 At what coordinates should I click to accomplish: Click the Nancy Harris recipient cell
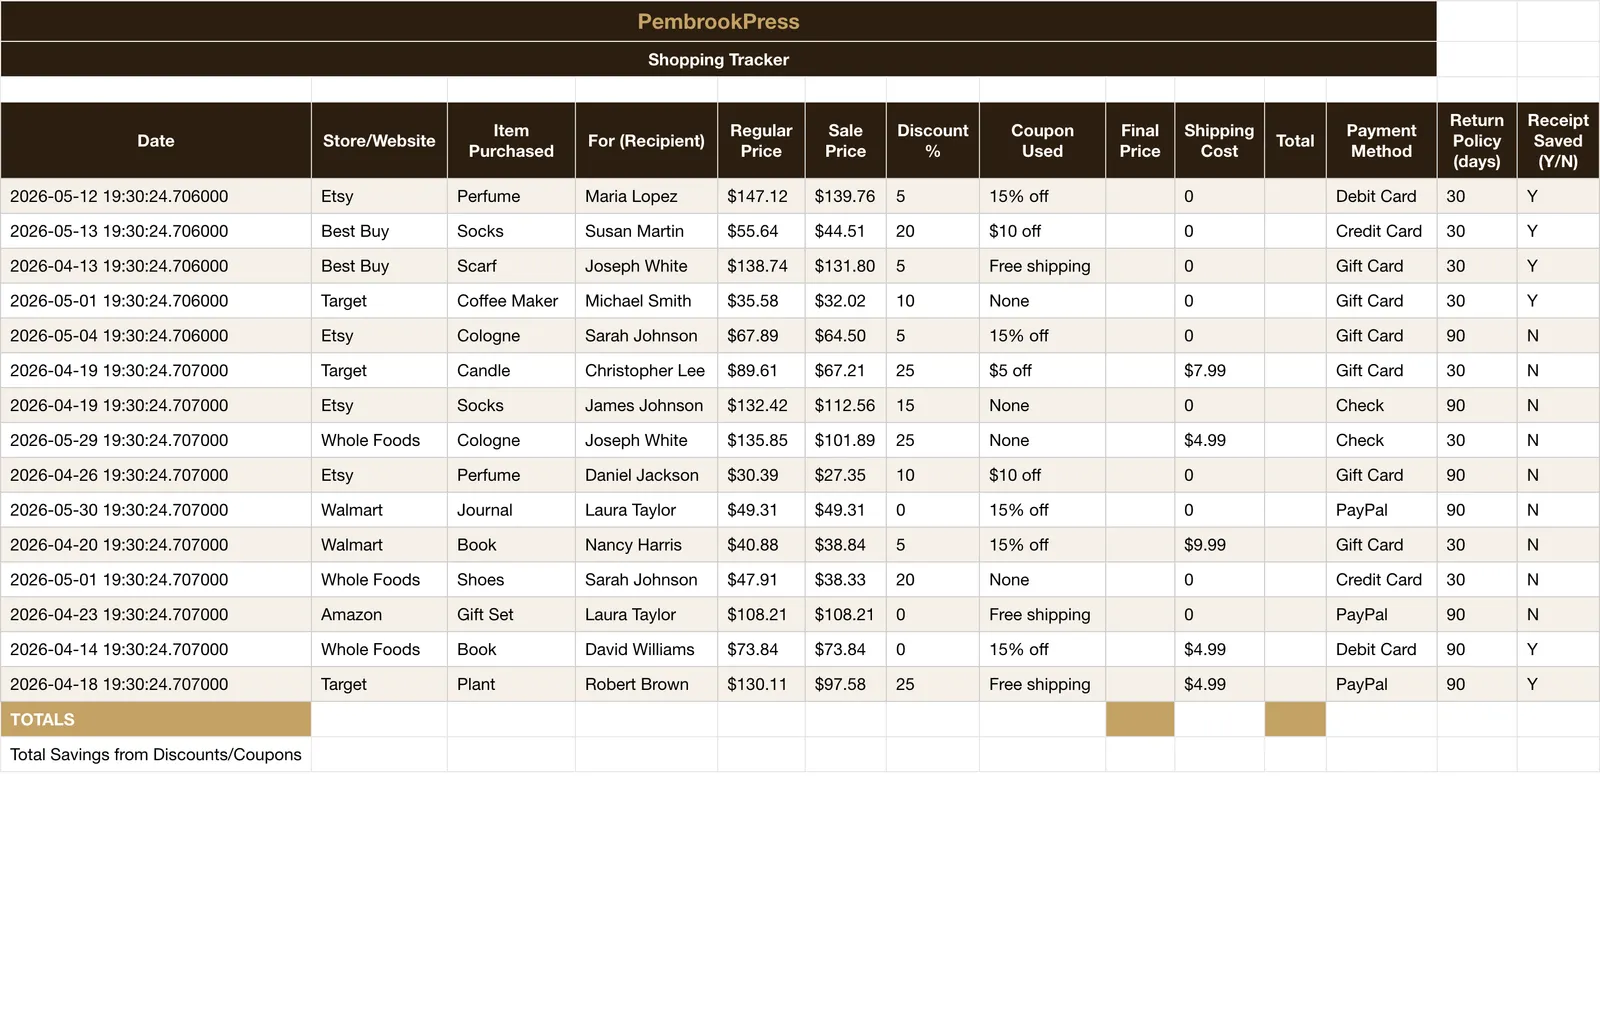click(646, 545)
